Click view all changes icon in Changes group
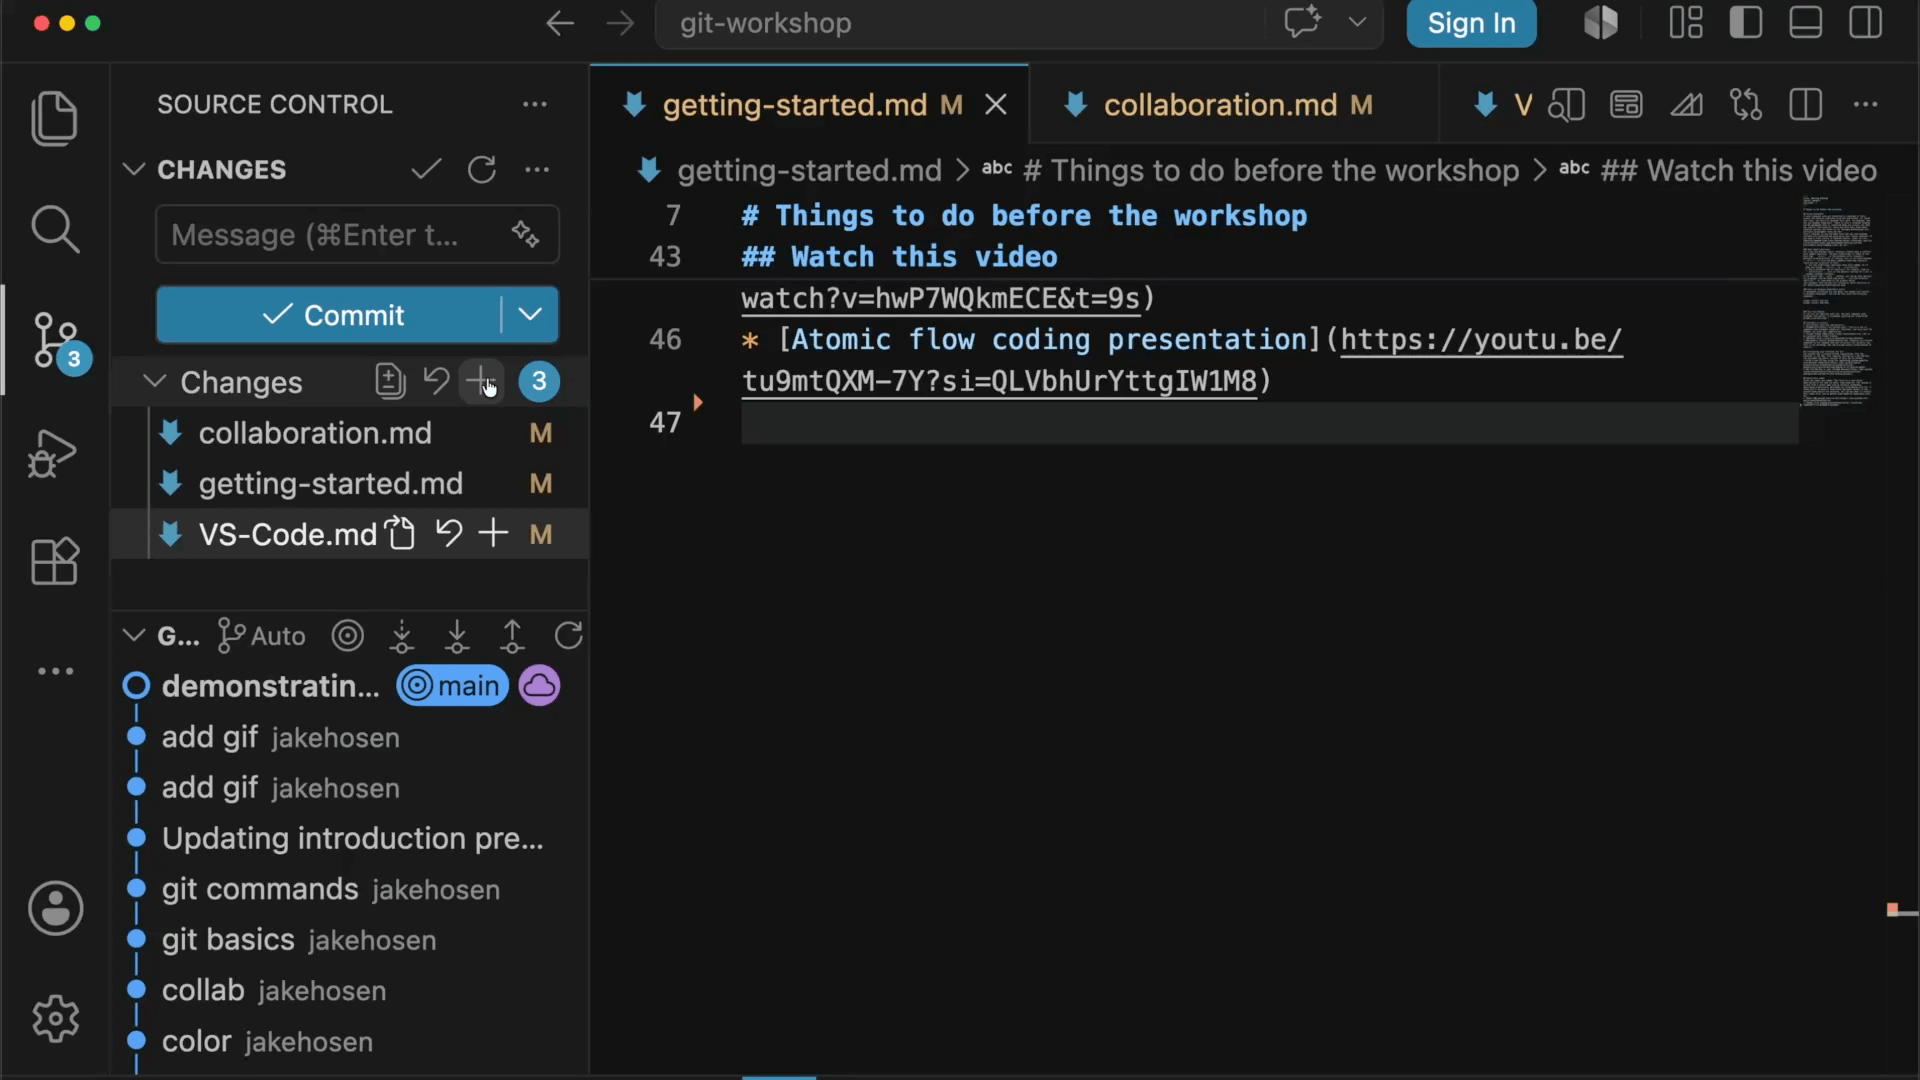 390,381
